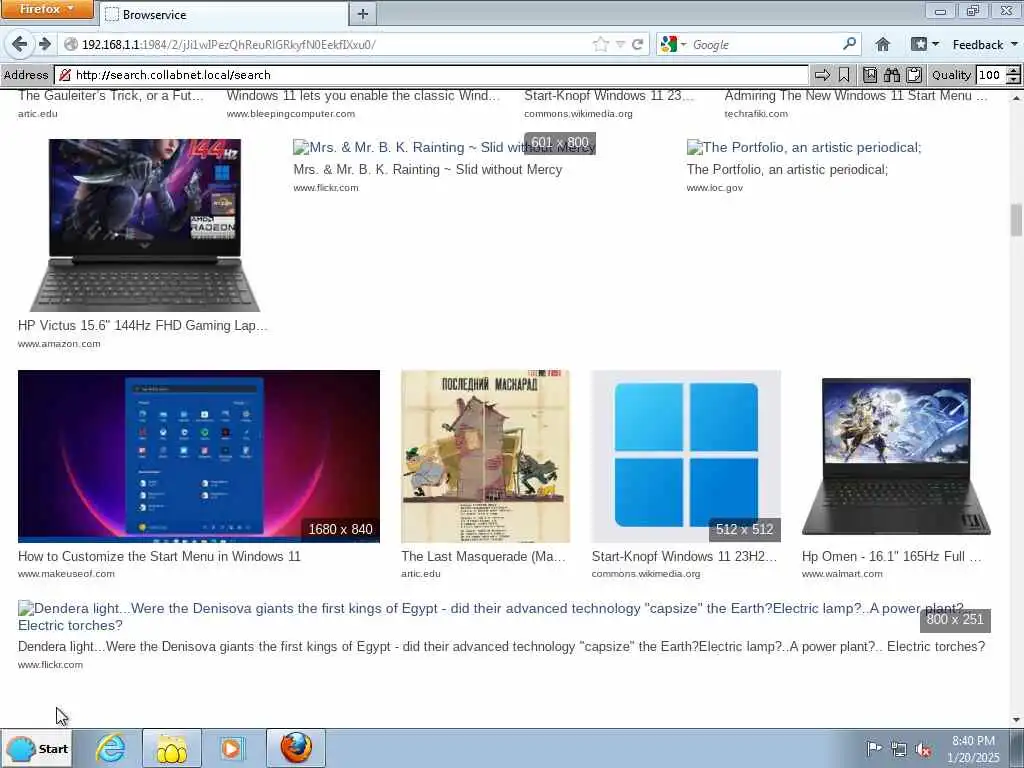Open the Feedback dropdown

pyautogui.click(x=985, y=44)
